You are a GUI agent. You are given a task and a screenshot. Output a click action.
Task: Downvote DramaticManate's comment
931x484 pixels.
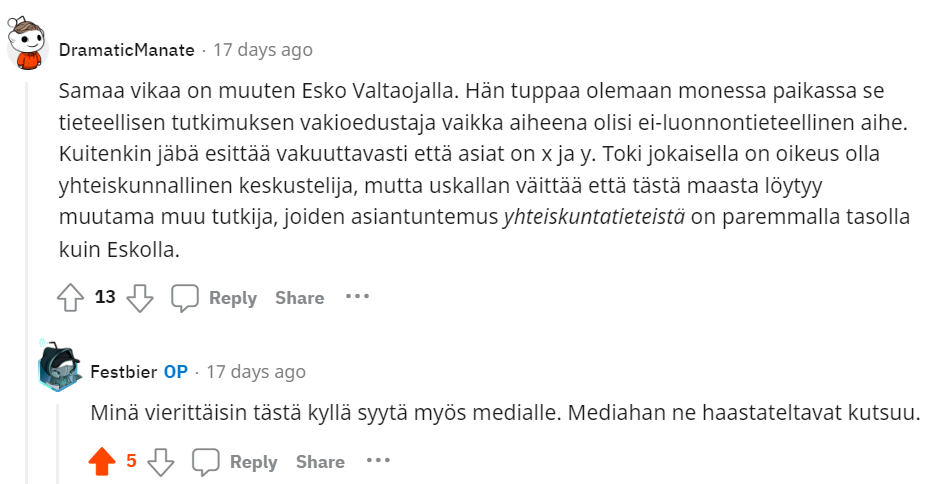(140, 297)
